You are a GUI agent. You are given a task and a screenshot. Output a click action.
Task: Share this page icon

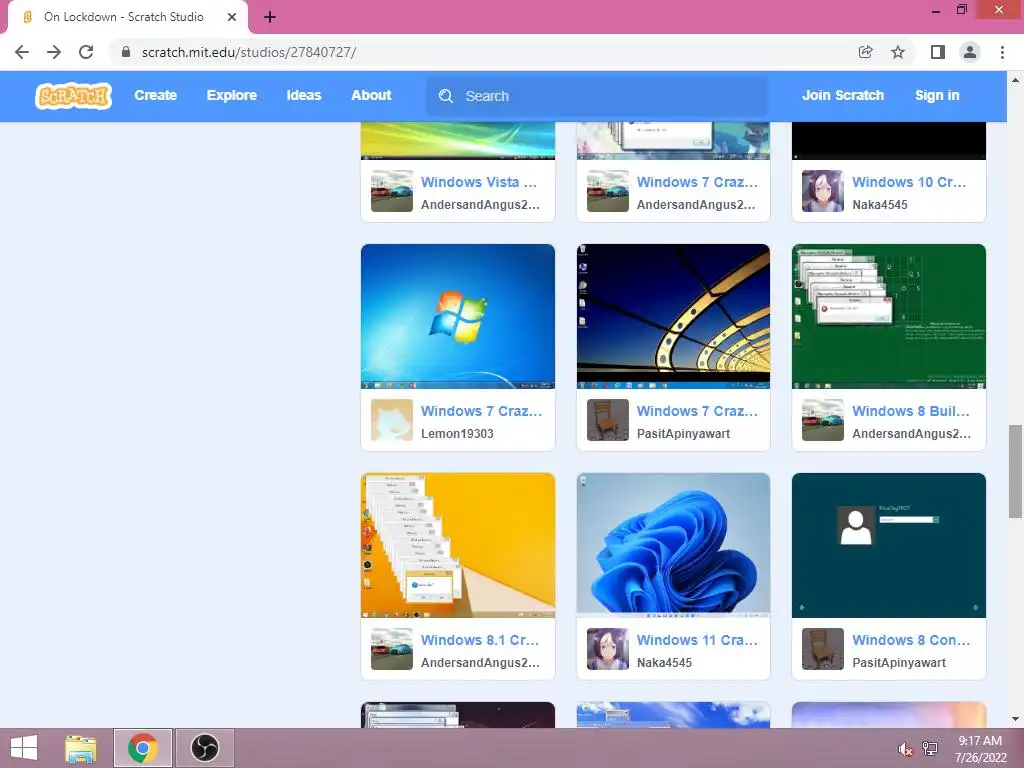[865, 52]
